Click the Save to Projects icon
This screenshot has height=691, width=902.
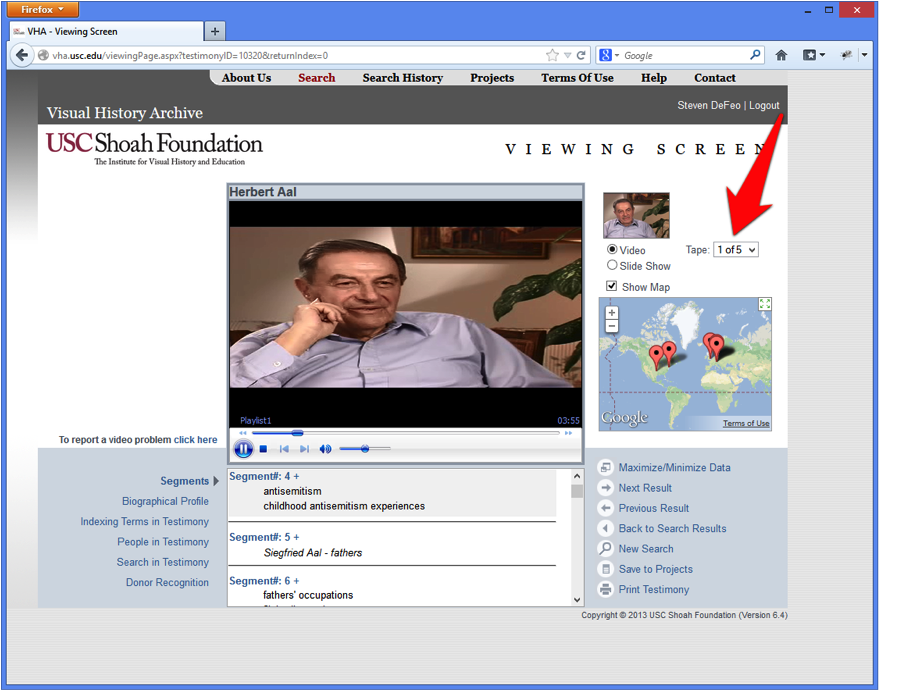(605, 569)
